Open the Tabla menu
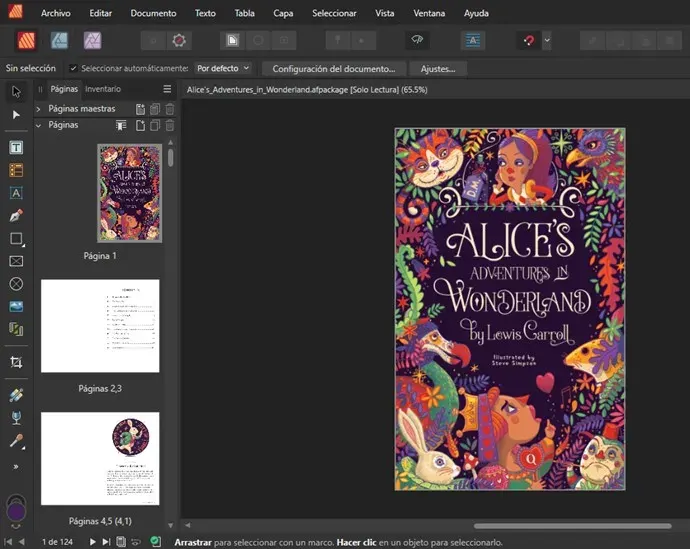The height and width of the screenshot is (549, 690). [x=244, y=13]
